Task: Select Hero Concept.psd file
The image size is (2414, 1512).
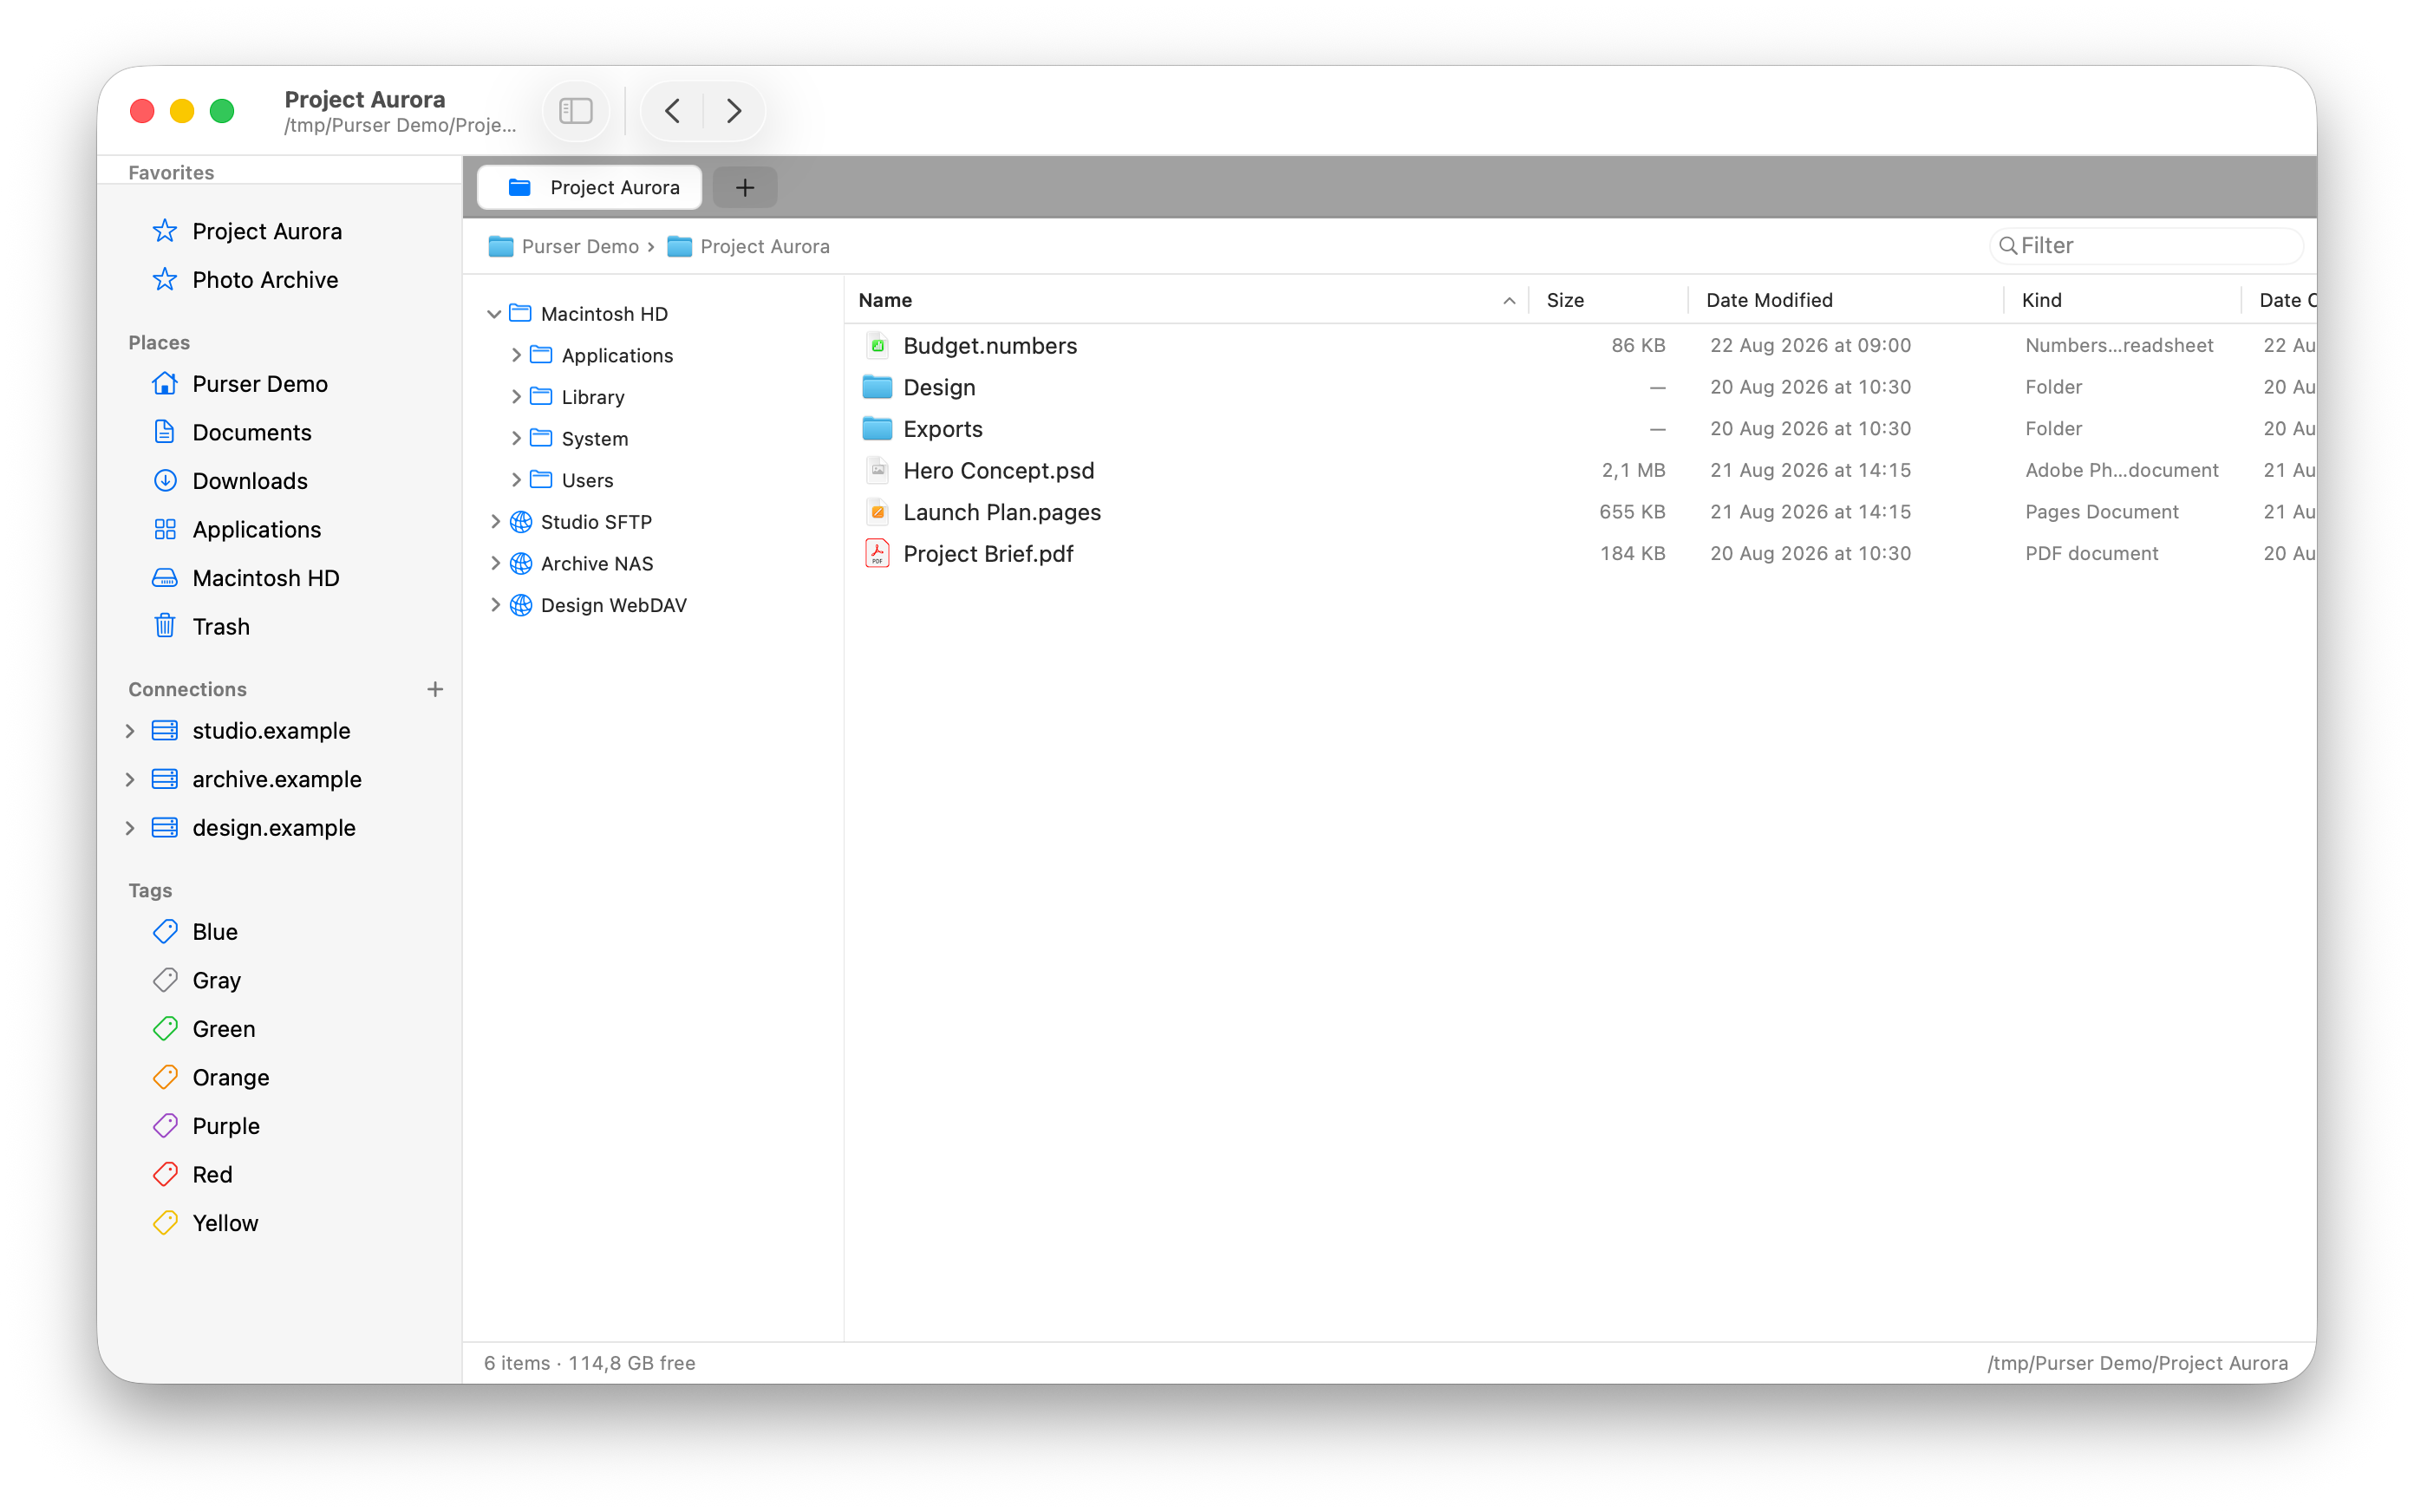Action: pos(1580,471)
